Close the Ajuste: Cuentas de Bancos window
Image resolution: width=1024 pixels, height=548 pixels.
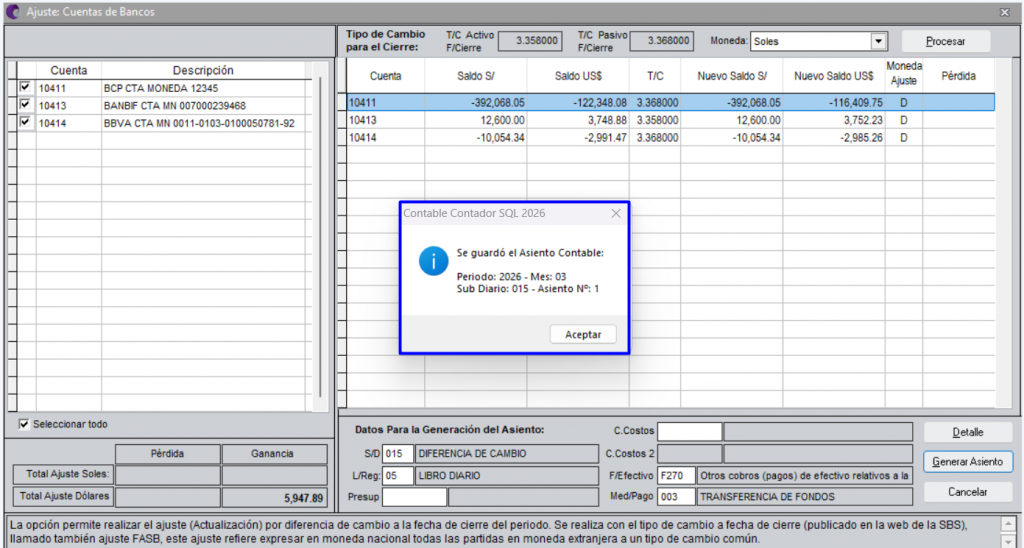pos(1004,12)
